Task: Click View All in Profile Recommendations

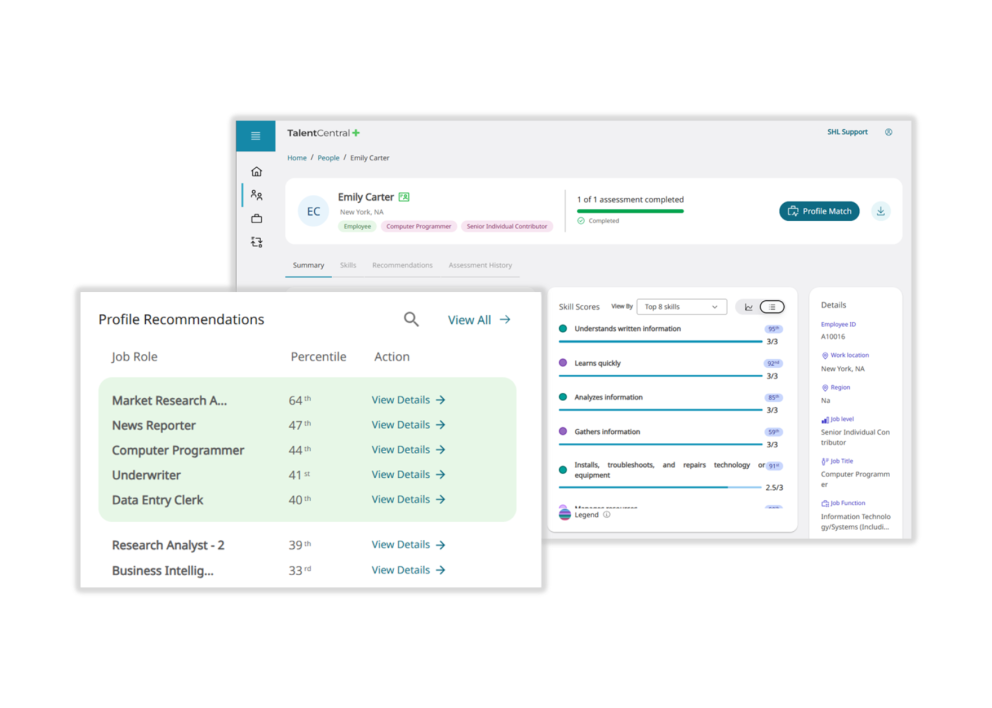Action: click(x=479, y=320)
